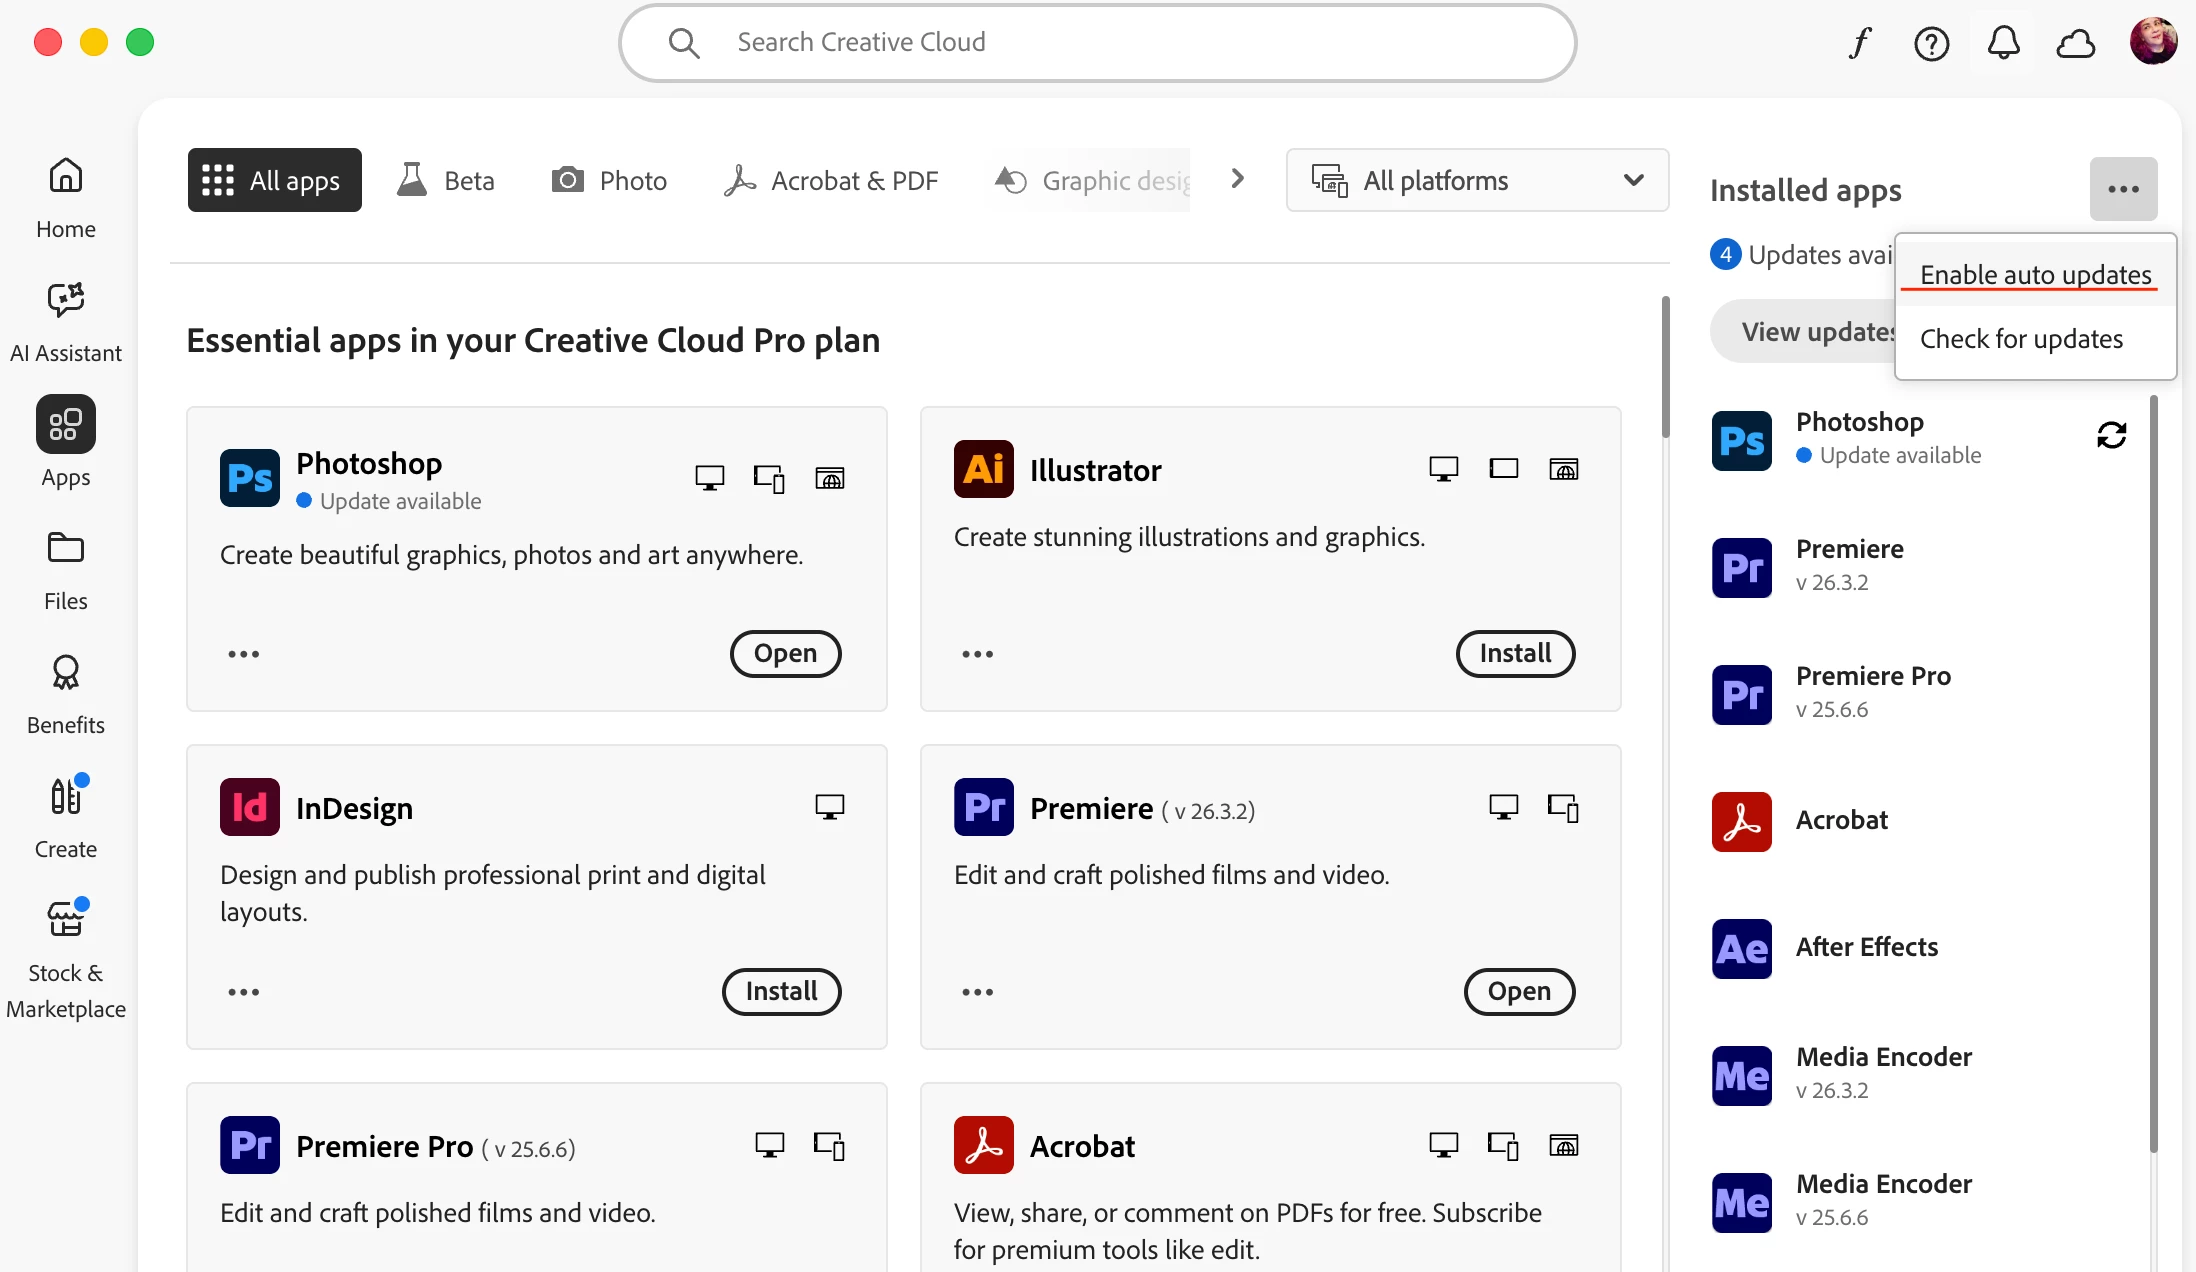Viewport: 2196px width, 1272px height.
Task: Open Stock & Marketplace in sidebar
Action: click(66, 960)
